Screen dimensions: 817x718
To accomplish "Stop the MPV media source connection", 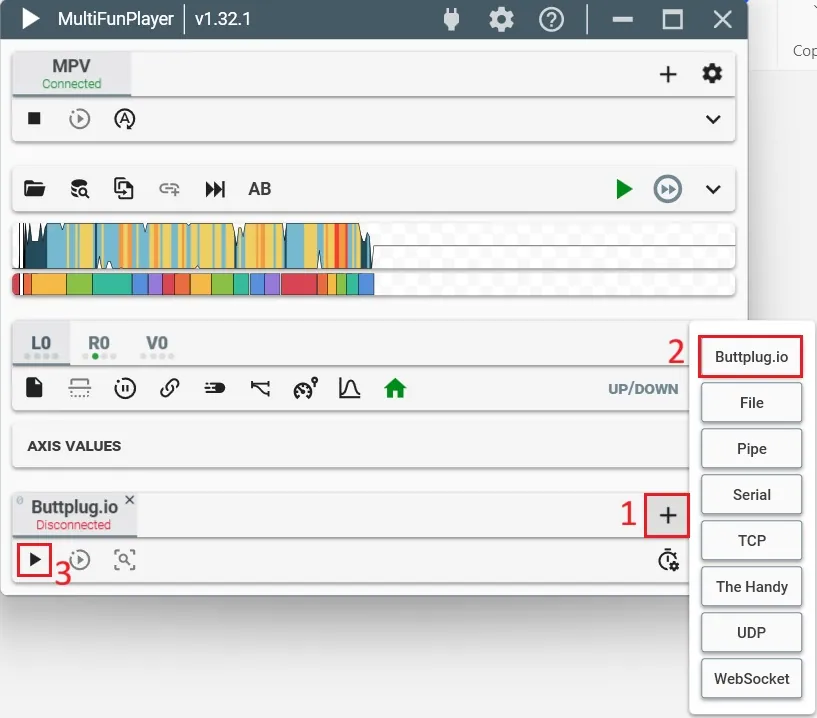I will [x=34, y=118].
